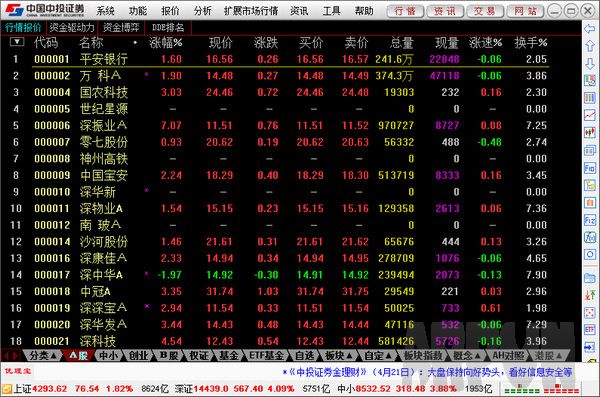Viewport: 600px width, 397px height.
Task: Expand the column selector arrow beside 代码
Action: (17, 41)
